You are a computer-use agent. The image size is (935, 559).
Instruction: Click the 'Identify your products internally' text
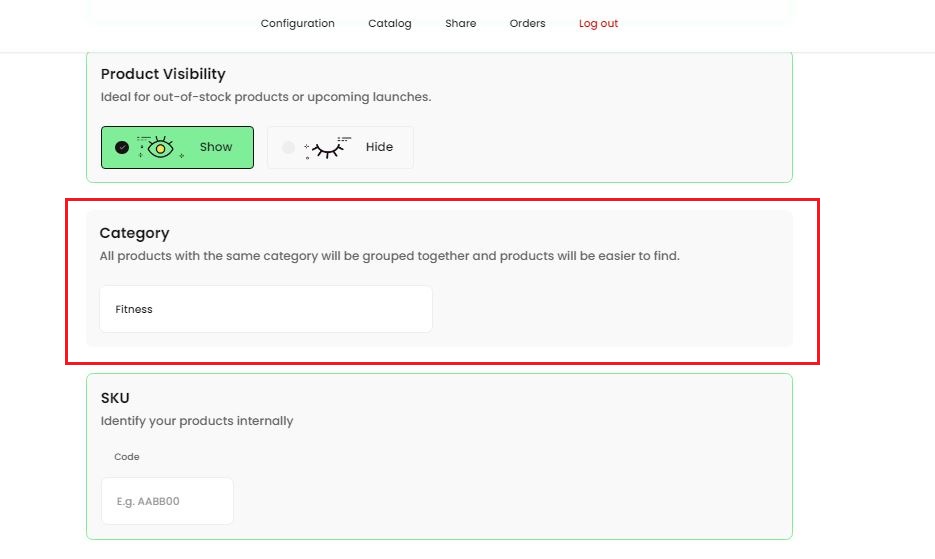[x=197, y=421]
